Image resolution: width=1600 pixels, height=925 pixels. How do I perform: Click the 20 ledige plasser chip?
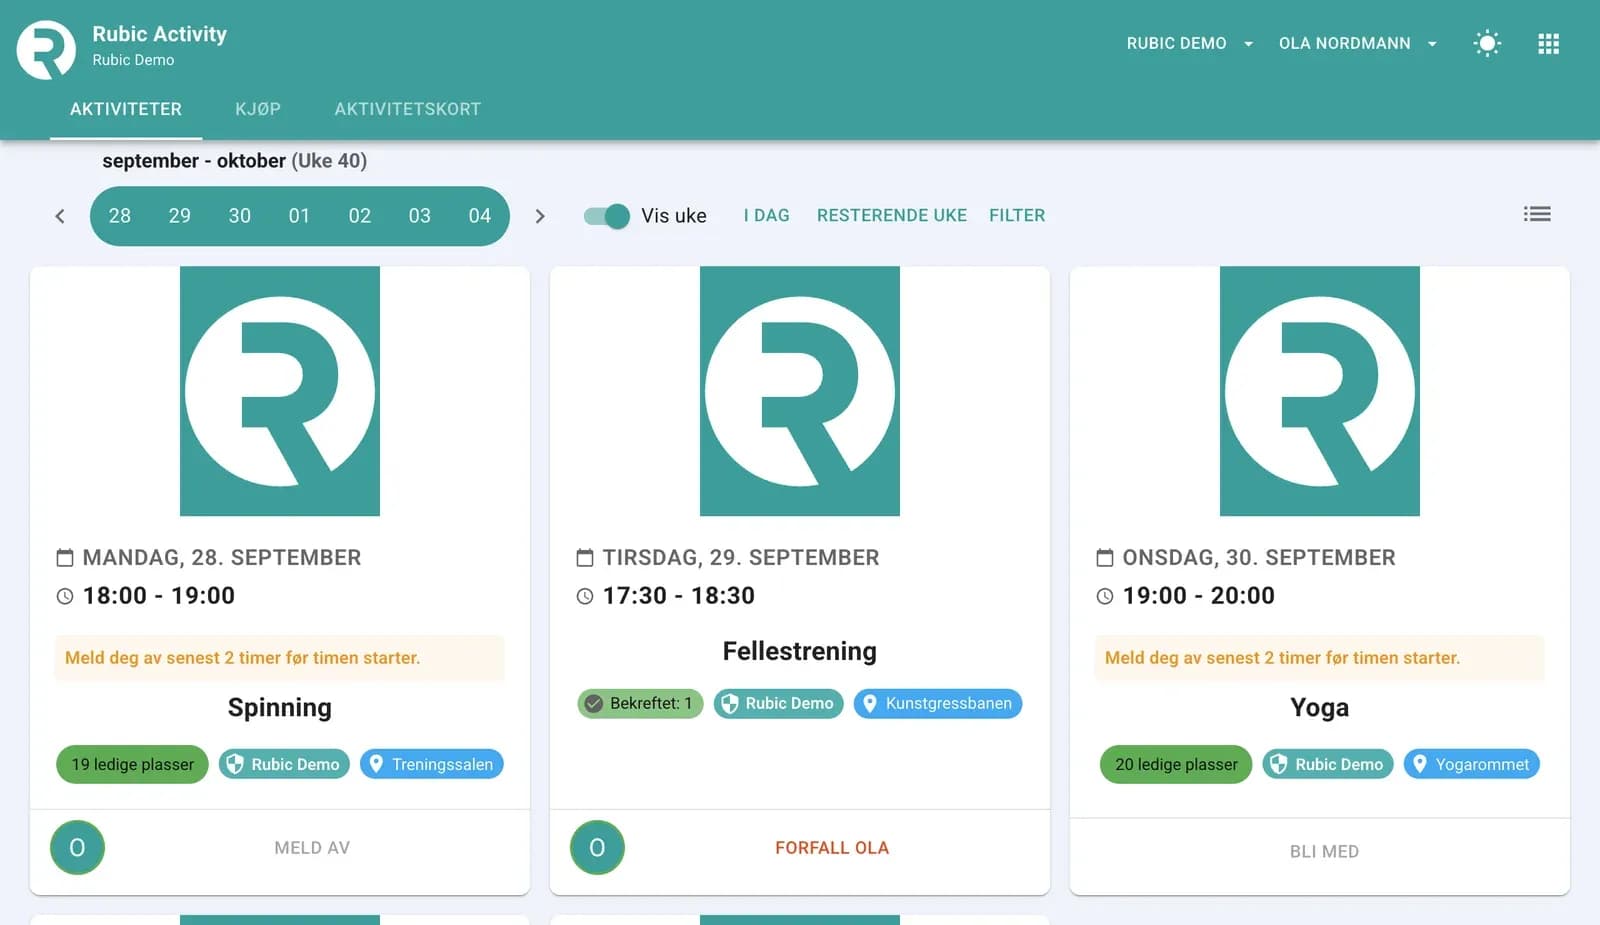coord(1176,764)
